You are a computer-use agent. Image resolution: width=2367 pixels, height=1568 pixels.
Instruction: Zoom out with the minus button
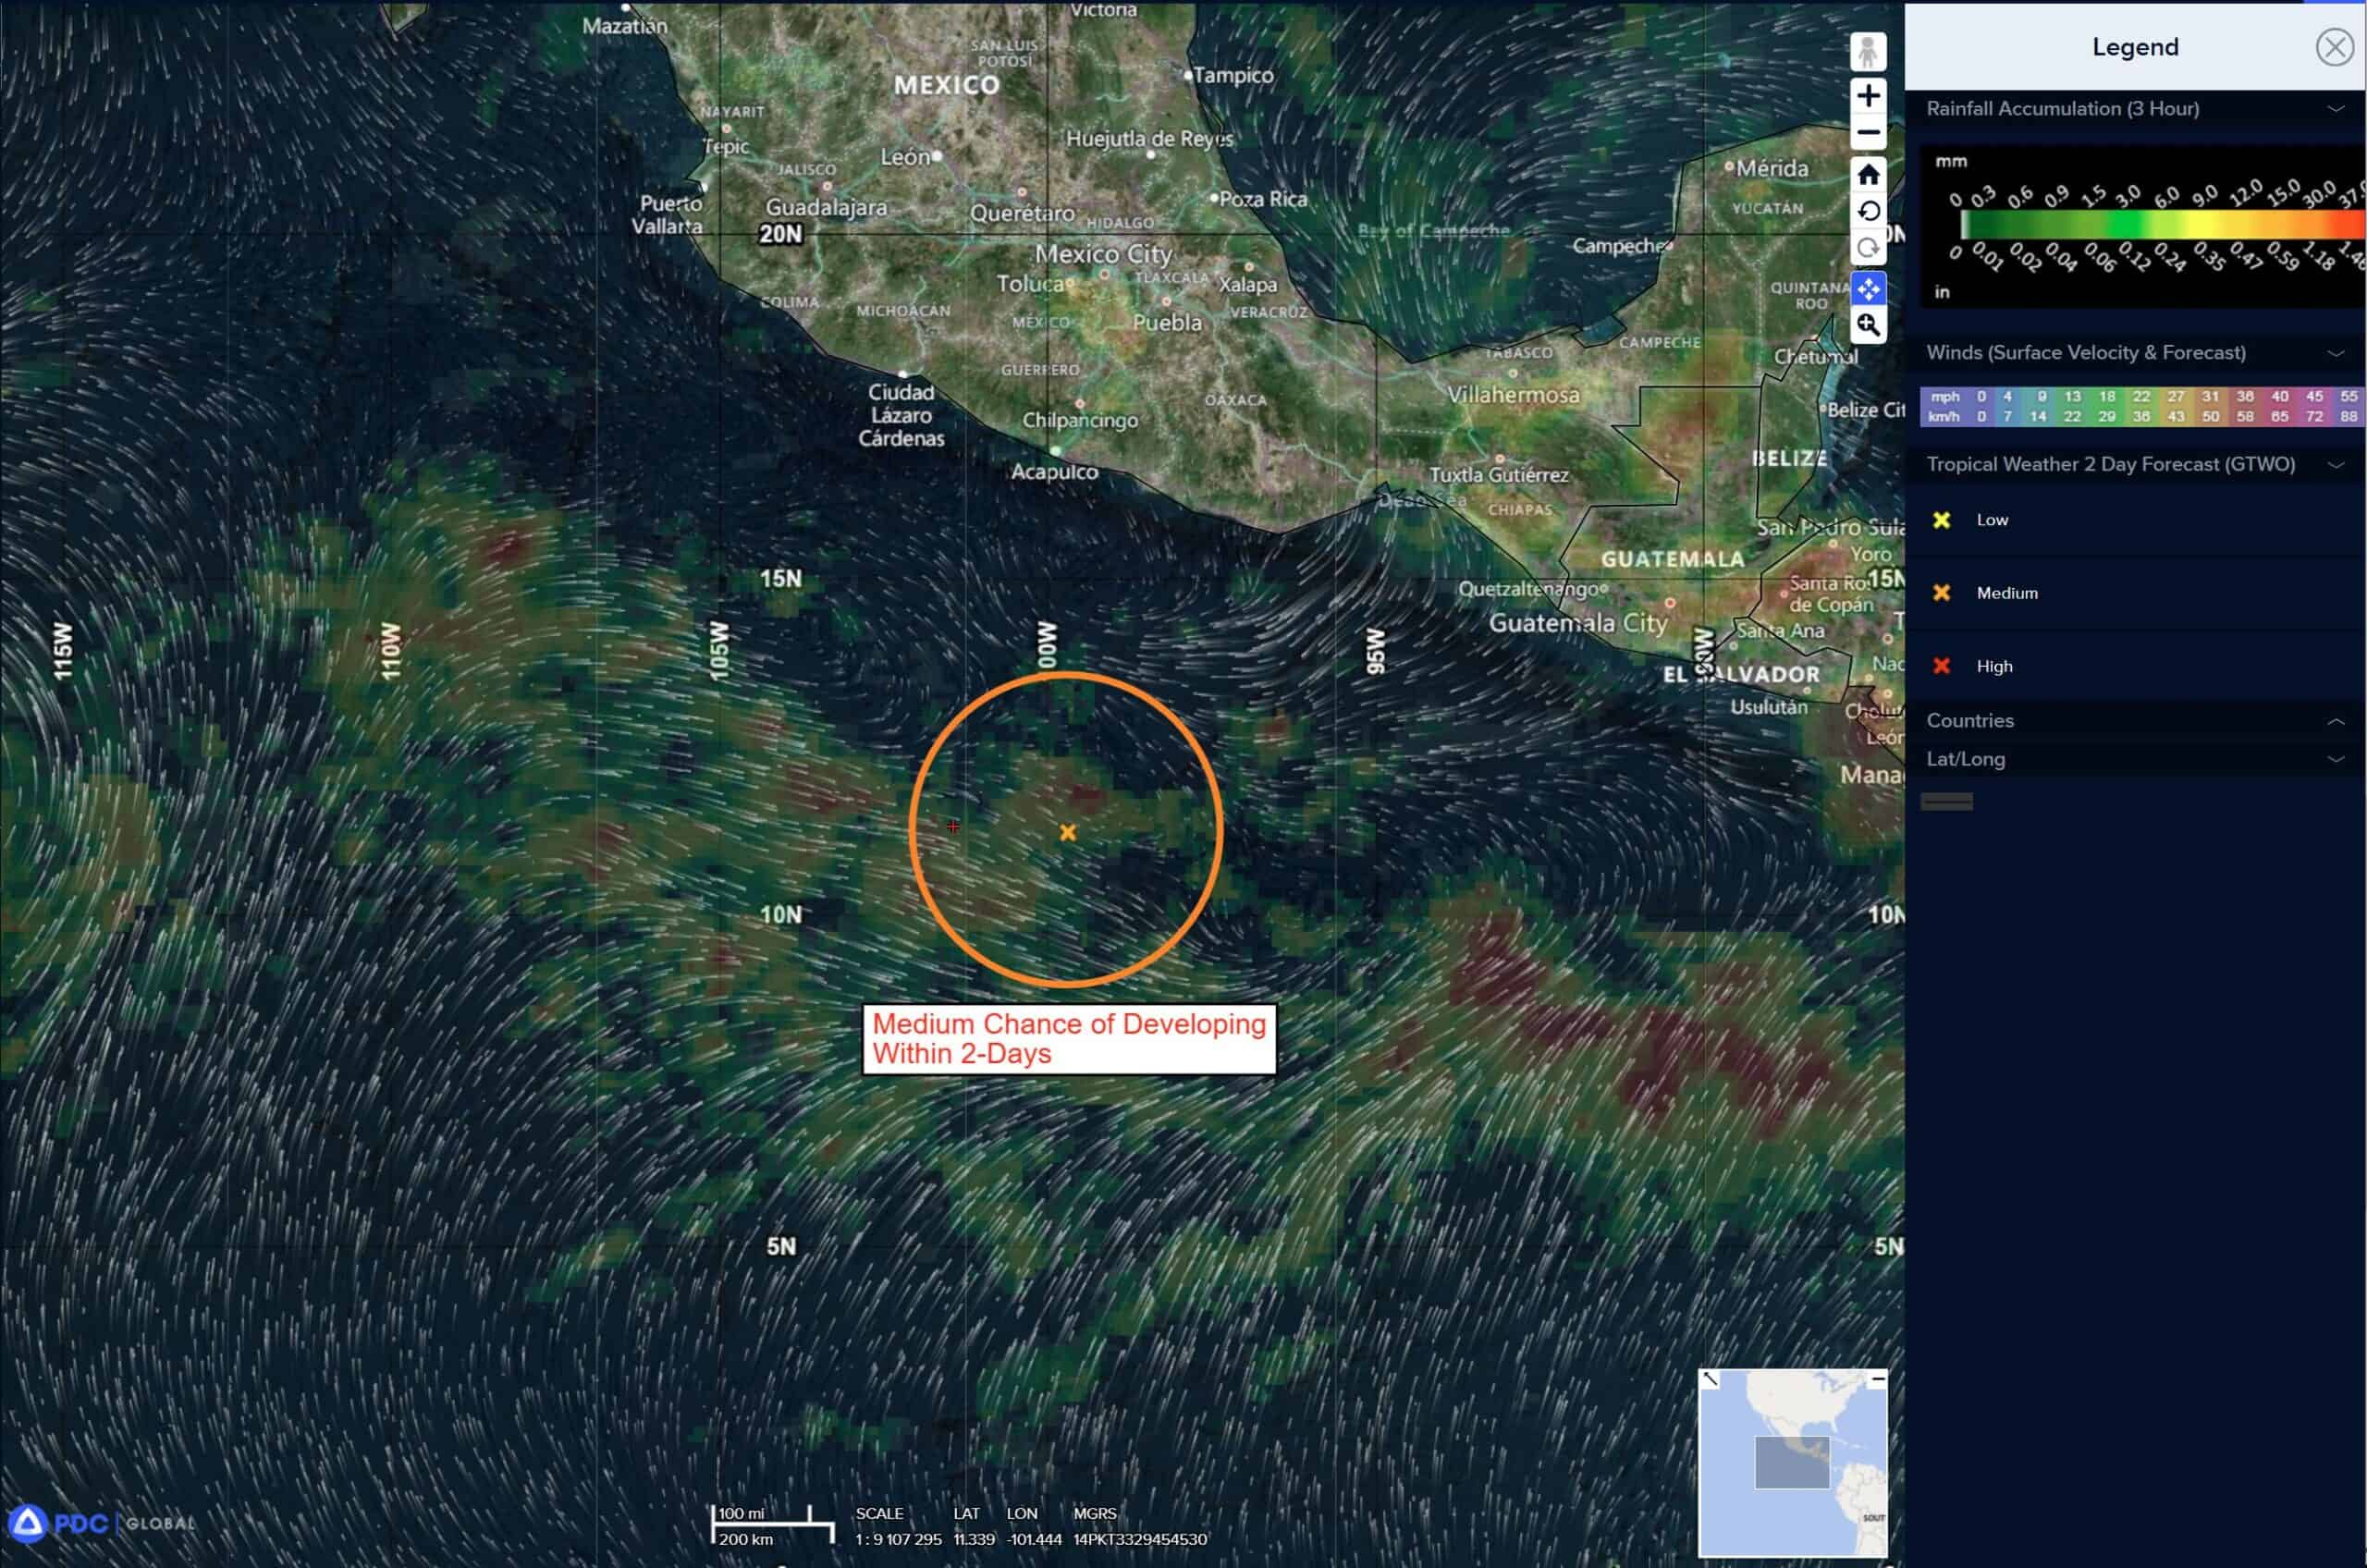[x=1867, y=133]
